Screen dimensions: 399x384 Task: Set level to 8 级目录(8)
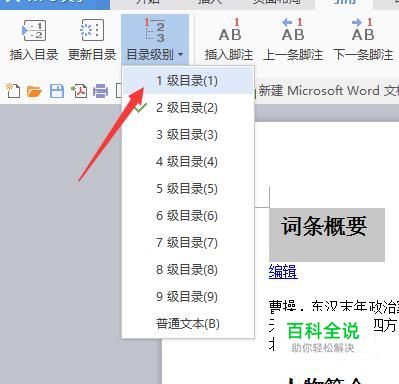(x=188, y=270)
